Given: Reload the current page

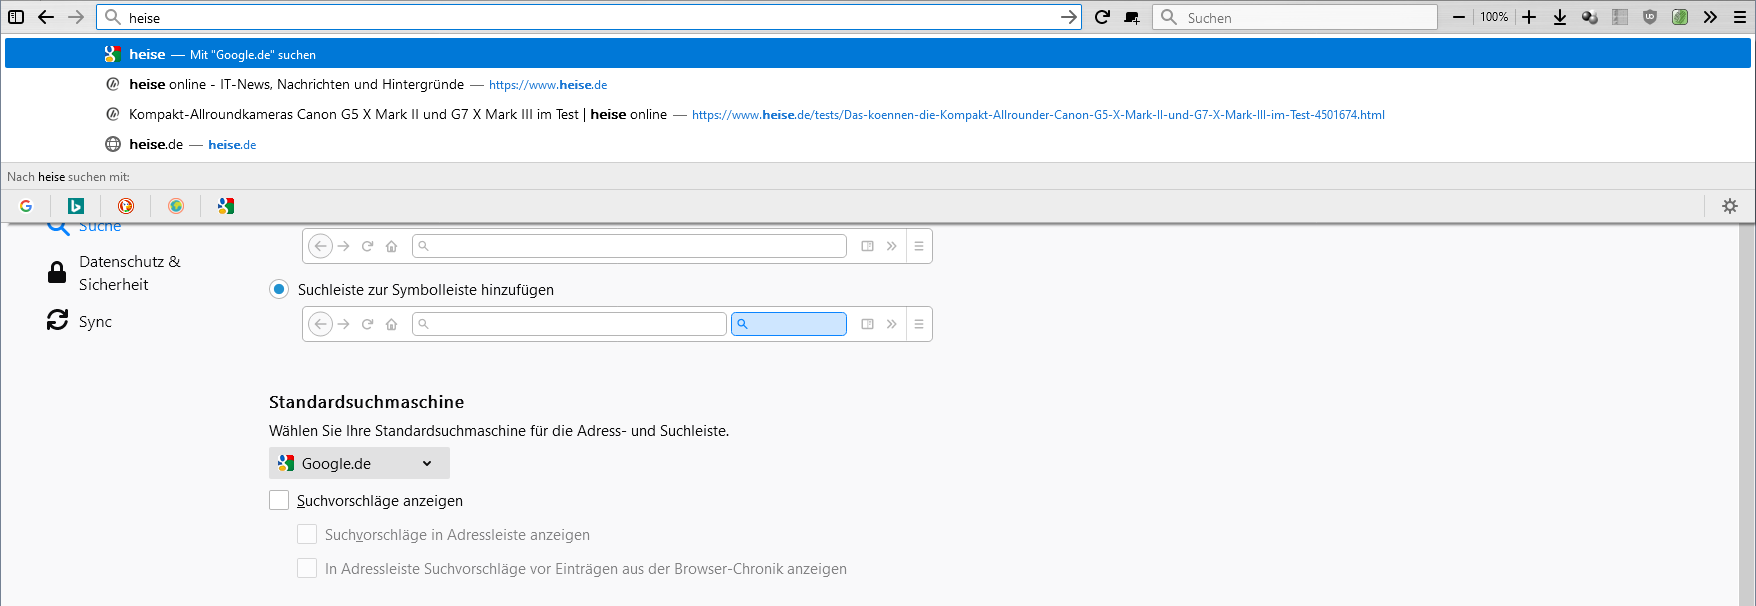Looking at the screenshot, I should point(1102,17).
